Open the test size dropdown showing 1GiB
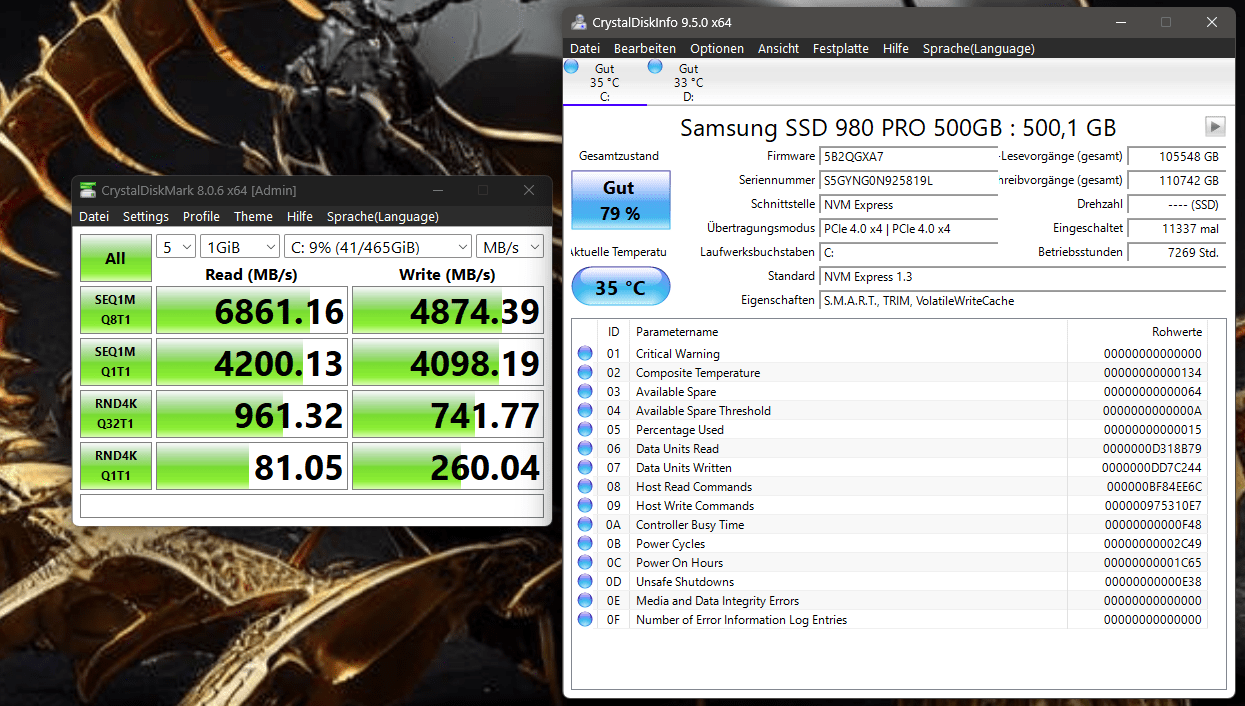Viewport: 1245px width, 706px height. pos(240,247)
